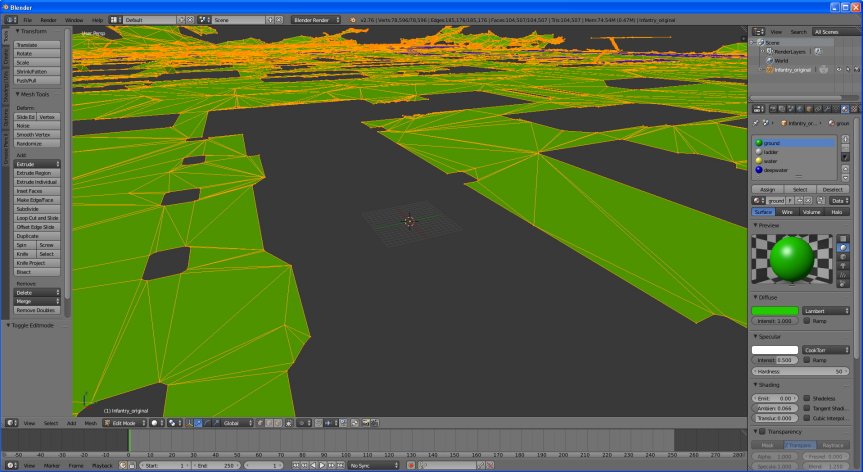Open the Global orientation dropdown

click(238, 423)
